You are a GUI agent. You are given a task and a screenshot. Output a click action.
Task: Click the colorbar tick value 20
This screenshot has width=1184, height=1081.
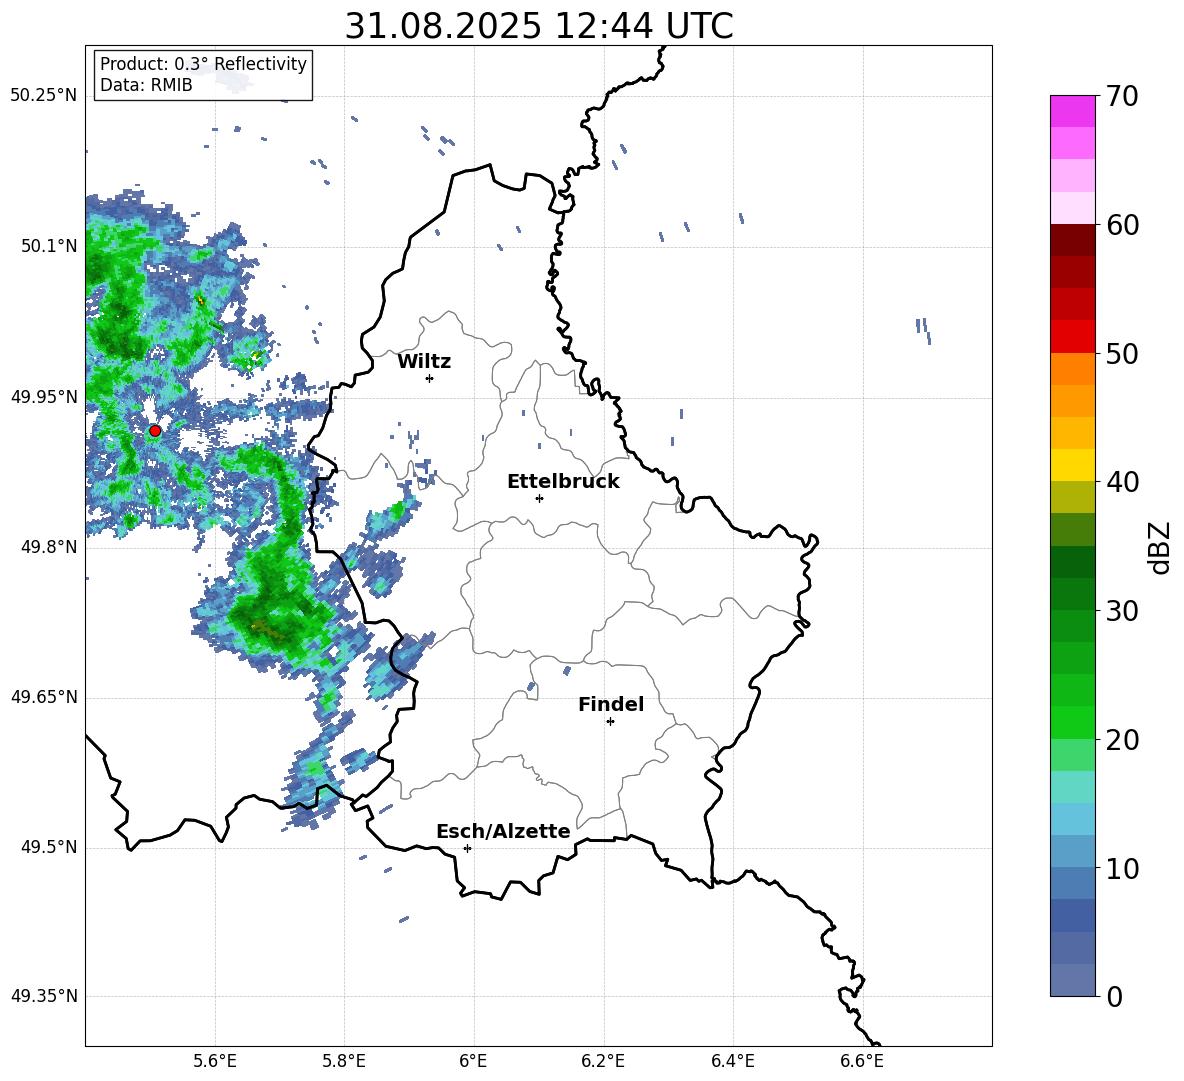(1122, 740)
